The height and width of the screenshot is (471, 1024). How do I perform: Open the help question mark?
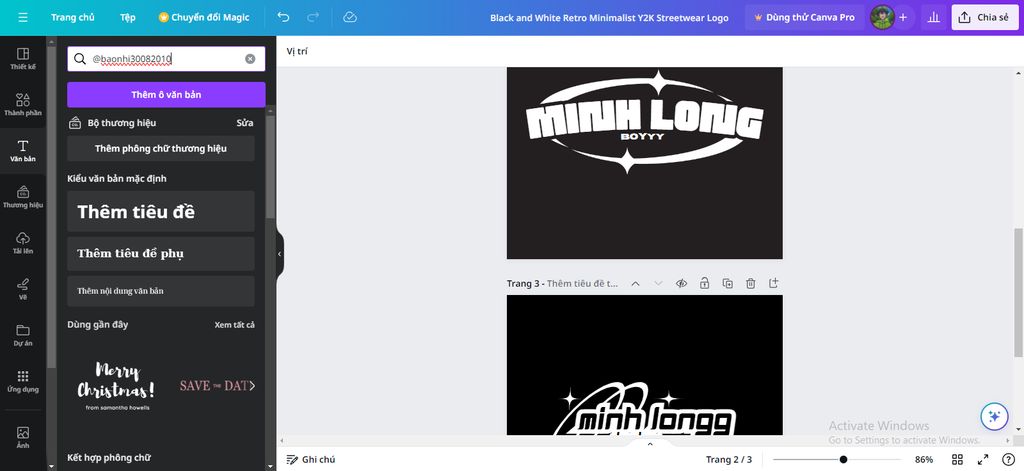pyautogui.click(x=1008, y=459)
